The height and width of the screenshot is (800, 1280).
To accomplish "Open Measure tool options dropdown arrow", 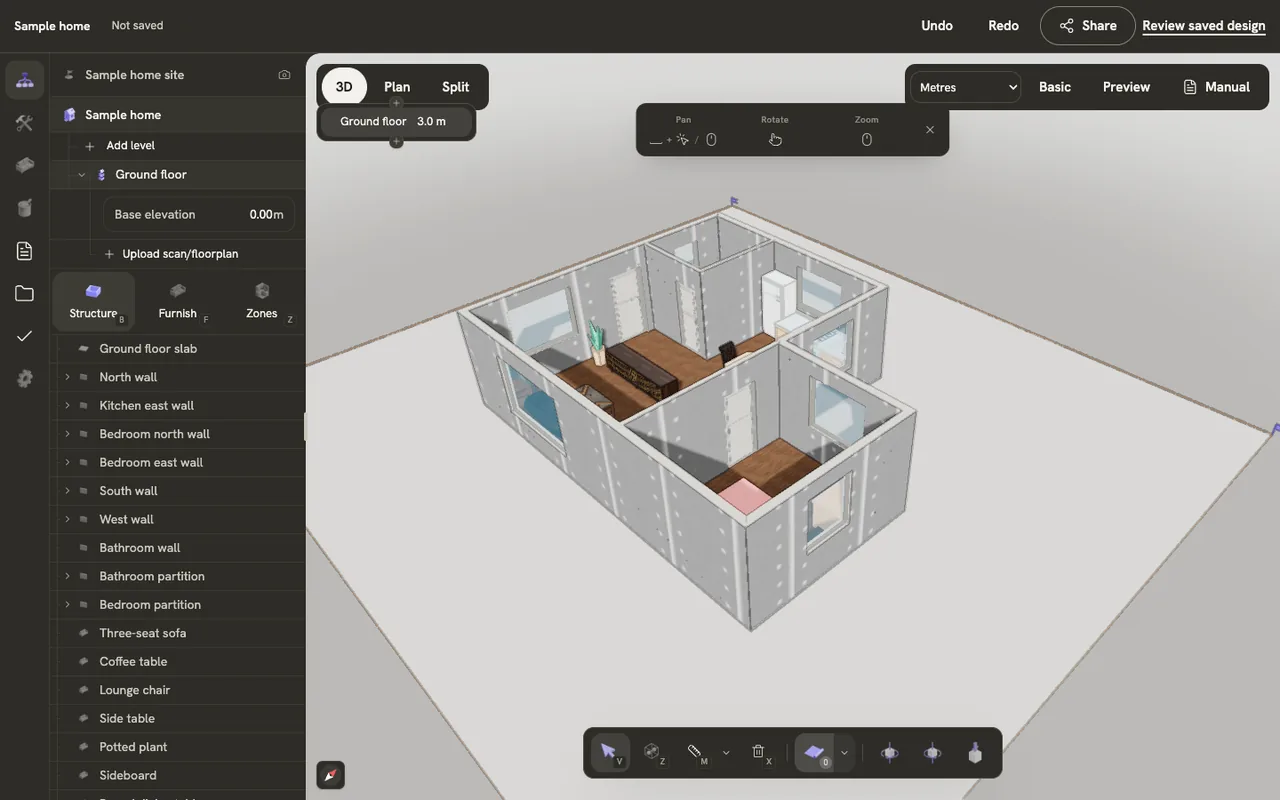I will pos(726,753).
